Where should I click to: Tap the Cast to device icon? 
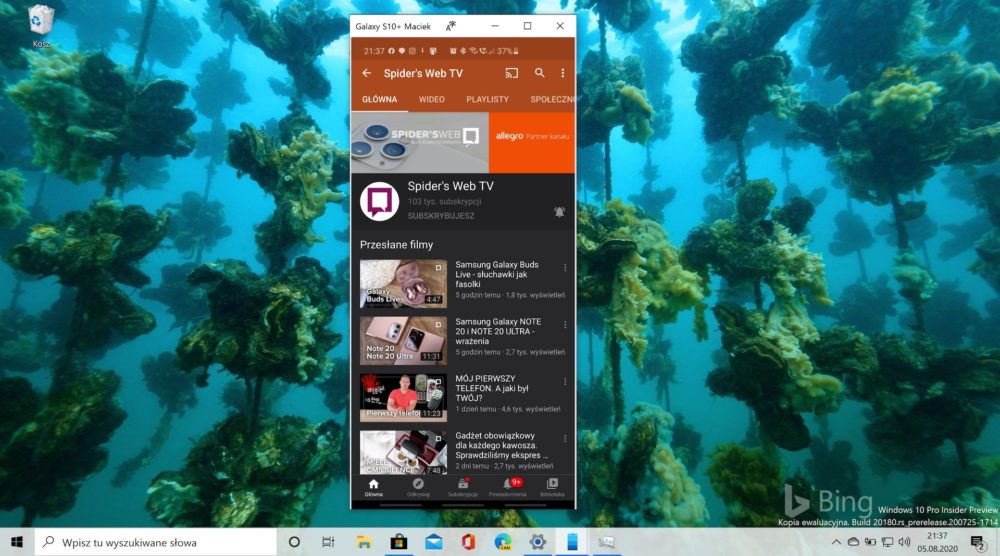(511, 73)
